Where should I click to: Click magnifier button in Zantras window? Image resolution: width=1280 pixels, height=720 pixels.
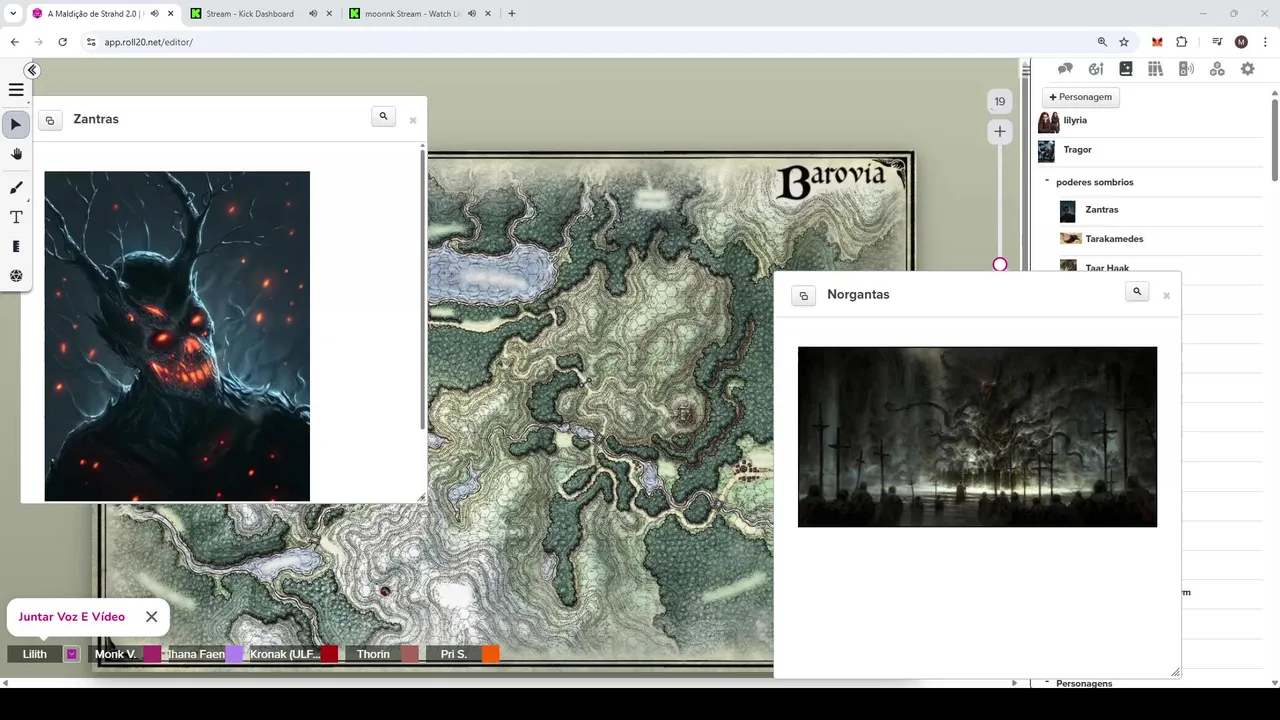point(383,116)
